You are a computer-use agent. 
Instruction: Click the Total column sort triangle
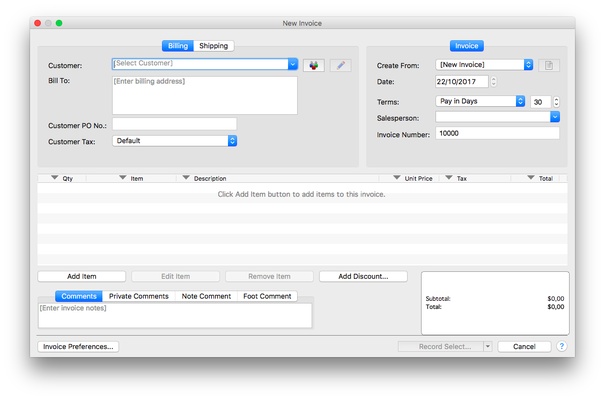(x=531, y=177)
